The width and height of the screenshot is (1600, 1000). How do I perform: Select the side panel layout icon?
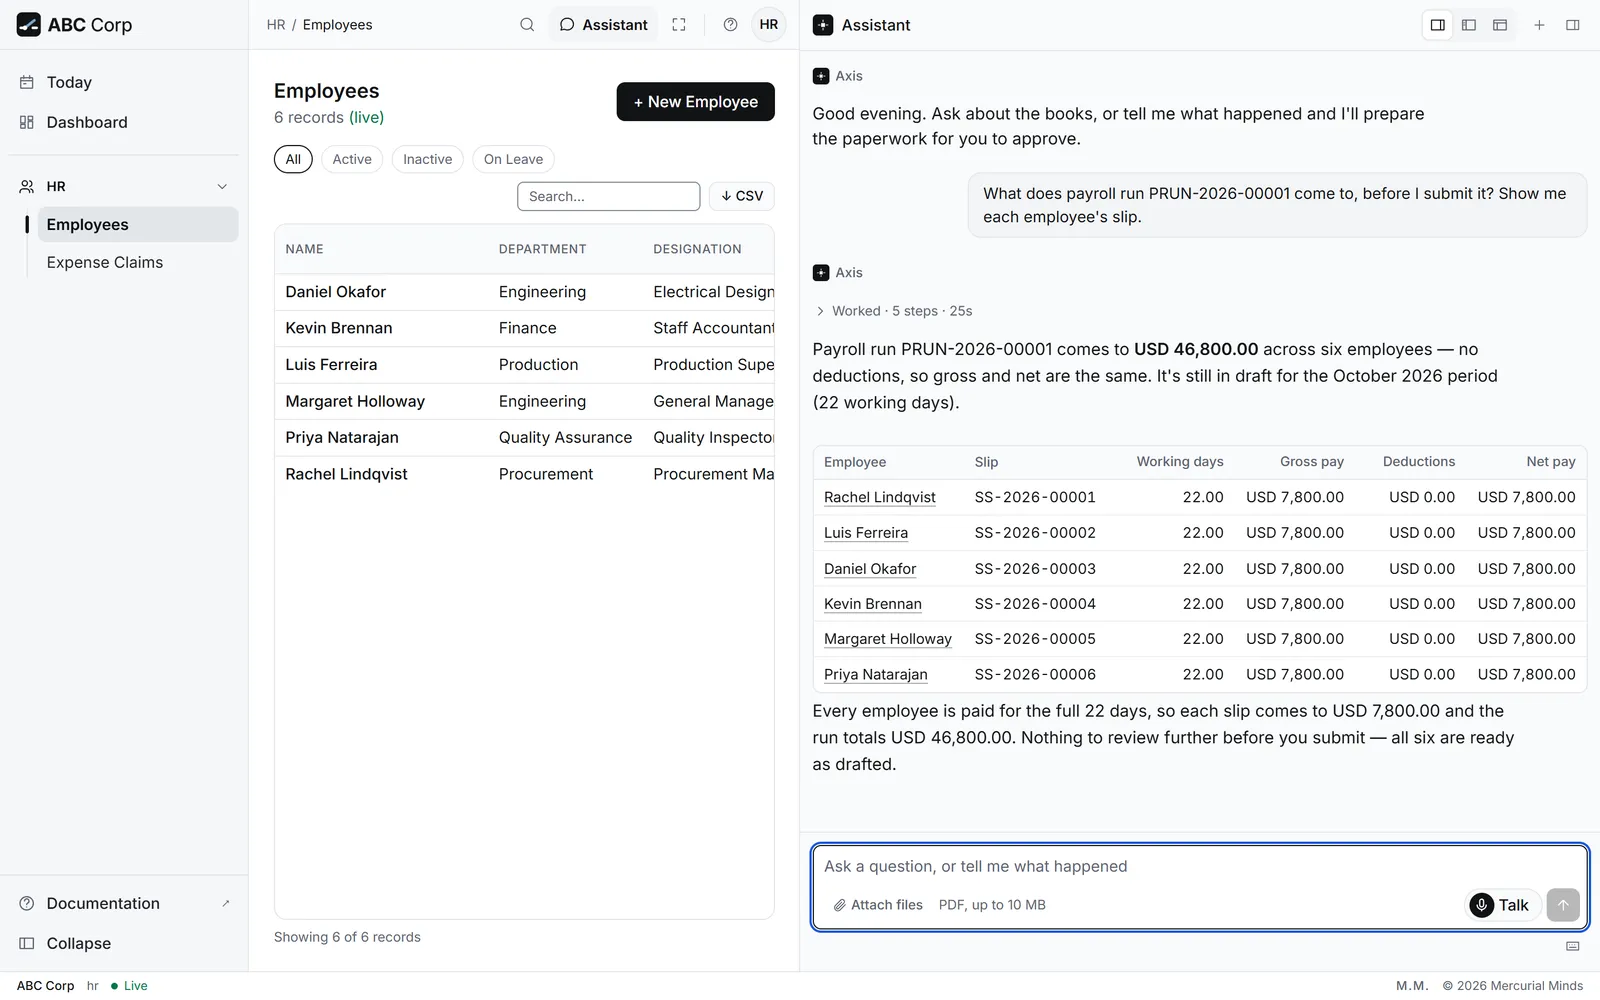pos(1438,25)
